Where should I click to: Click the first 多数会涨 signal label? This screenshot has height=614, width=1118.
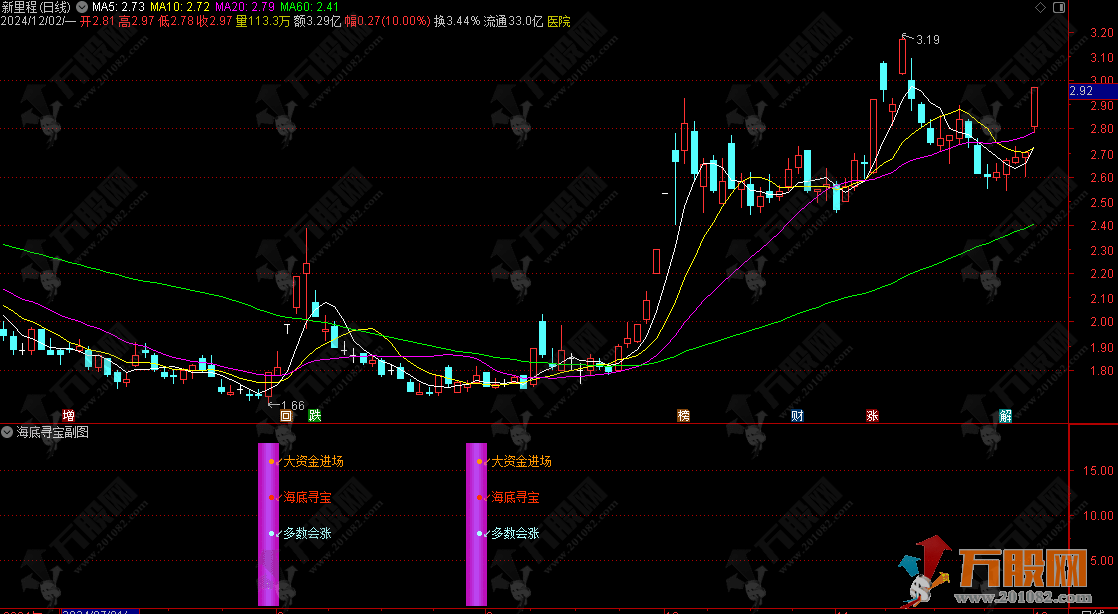click(307, 533)
